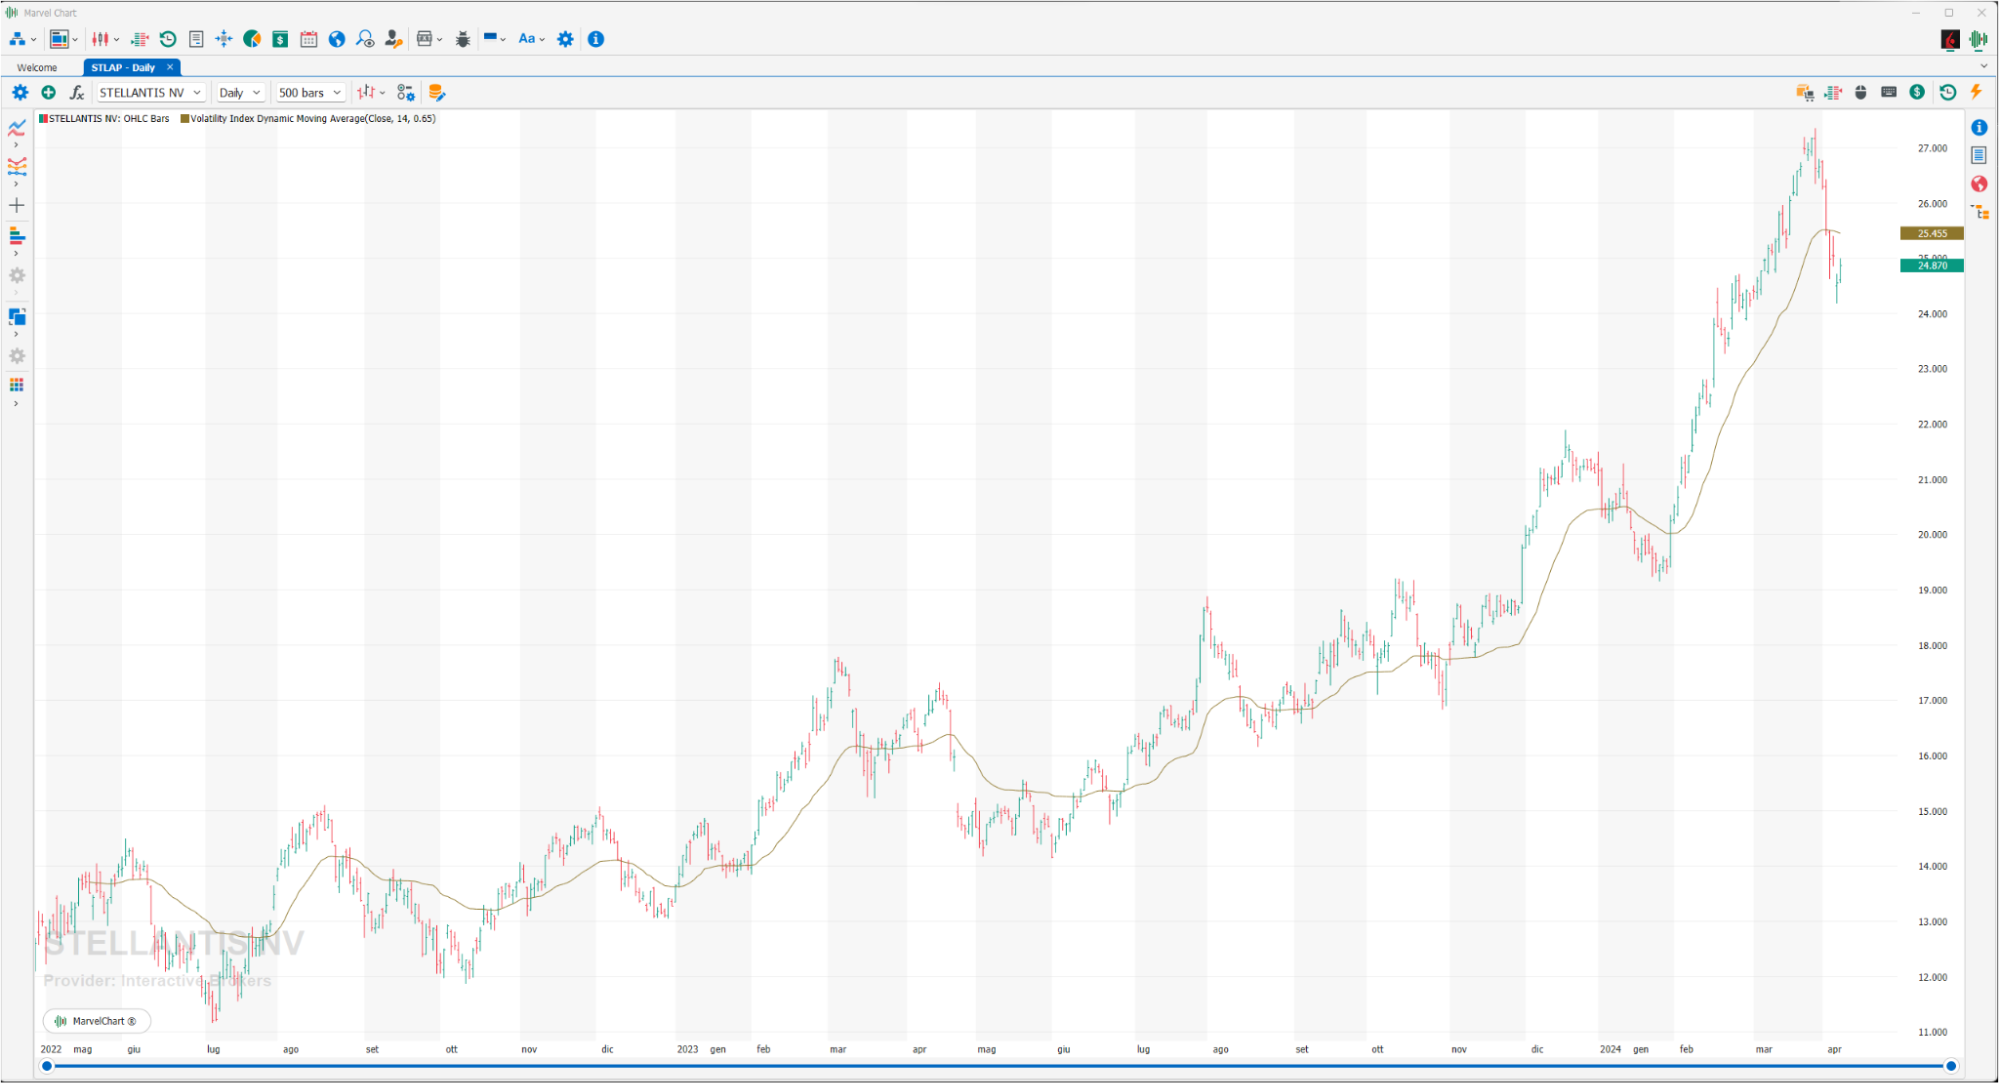Screen dimensions: 1999x1084
Task: Click the orange database edit icon
Action: point(436,92)
